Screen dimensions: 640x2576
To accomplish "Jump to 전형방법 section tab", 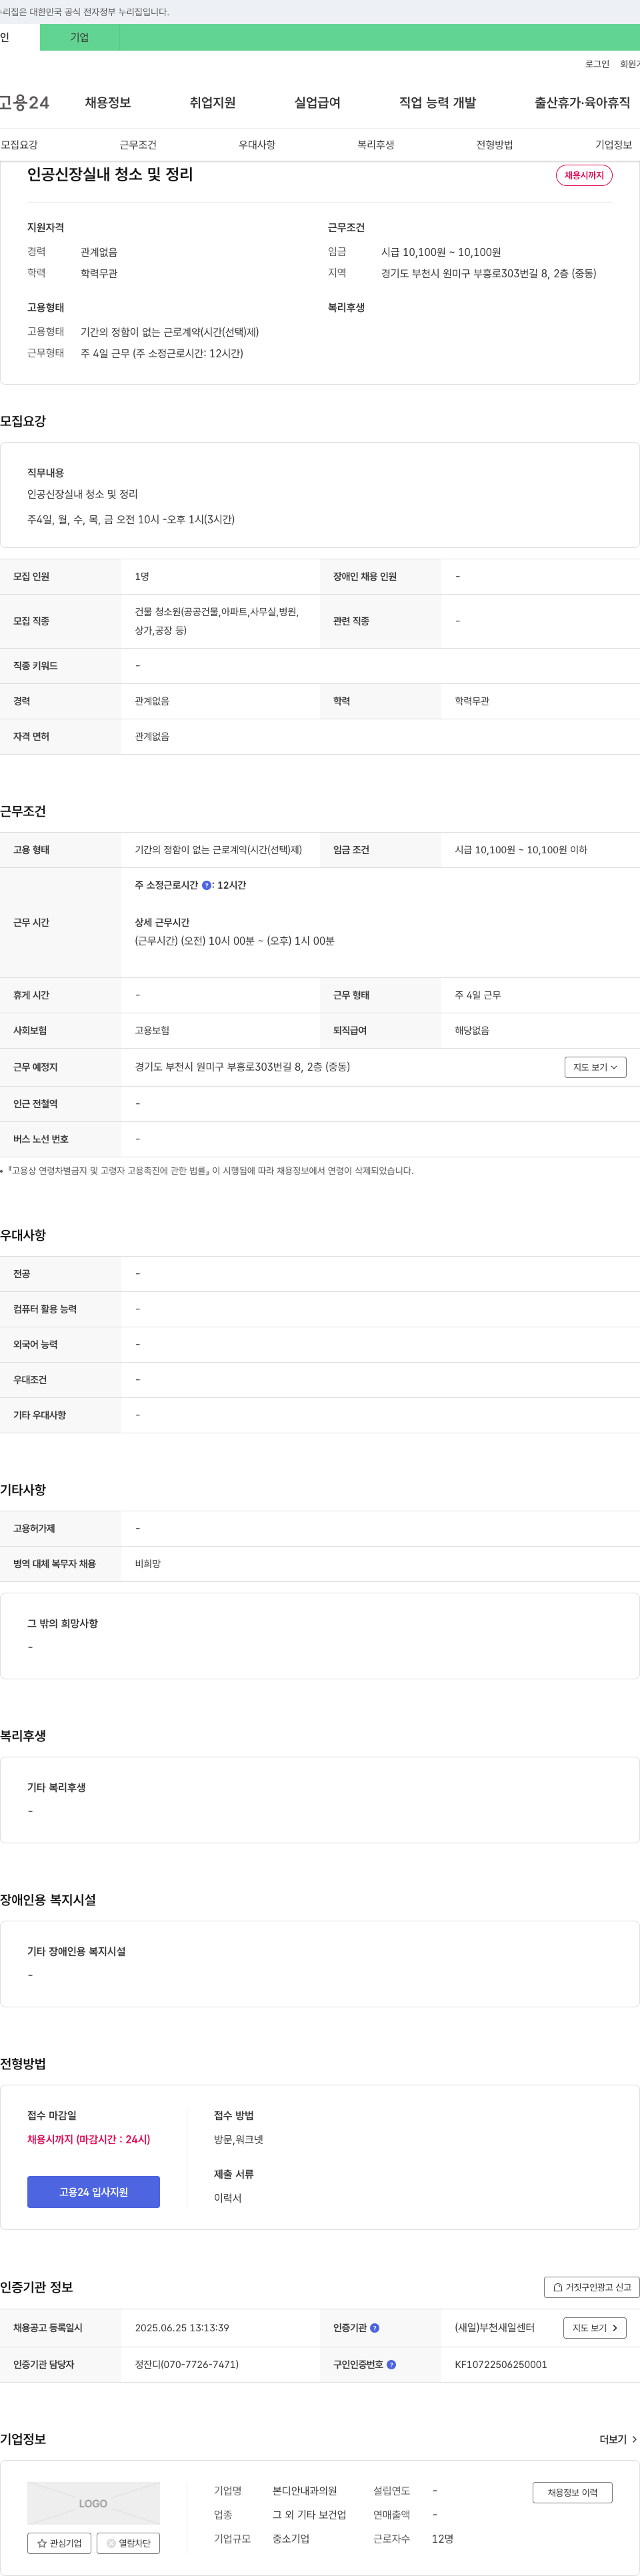I will click(495, 145).
